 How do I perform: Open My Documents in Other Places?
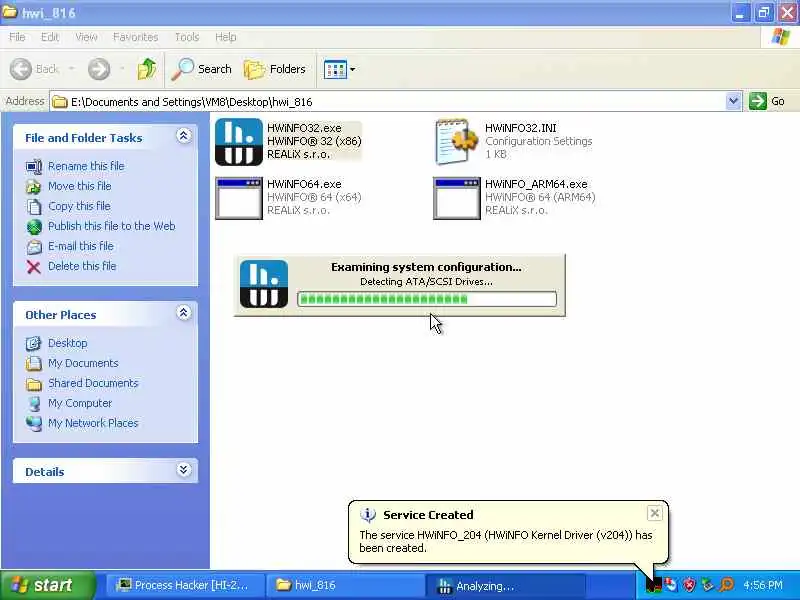coord(83,363)
